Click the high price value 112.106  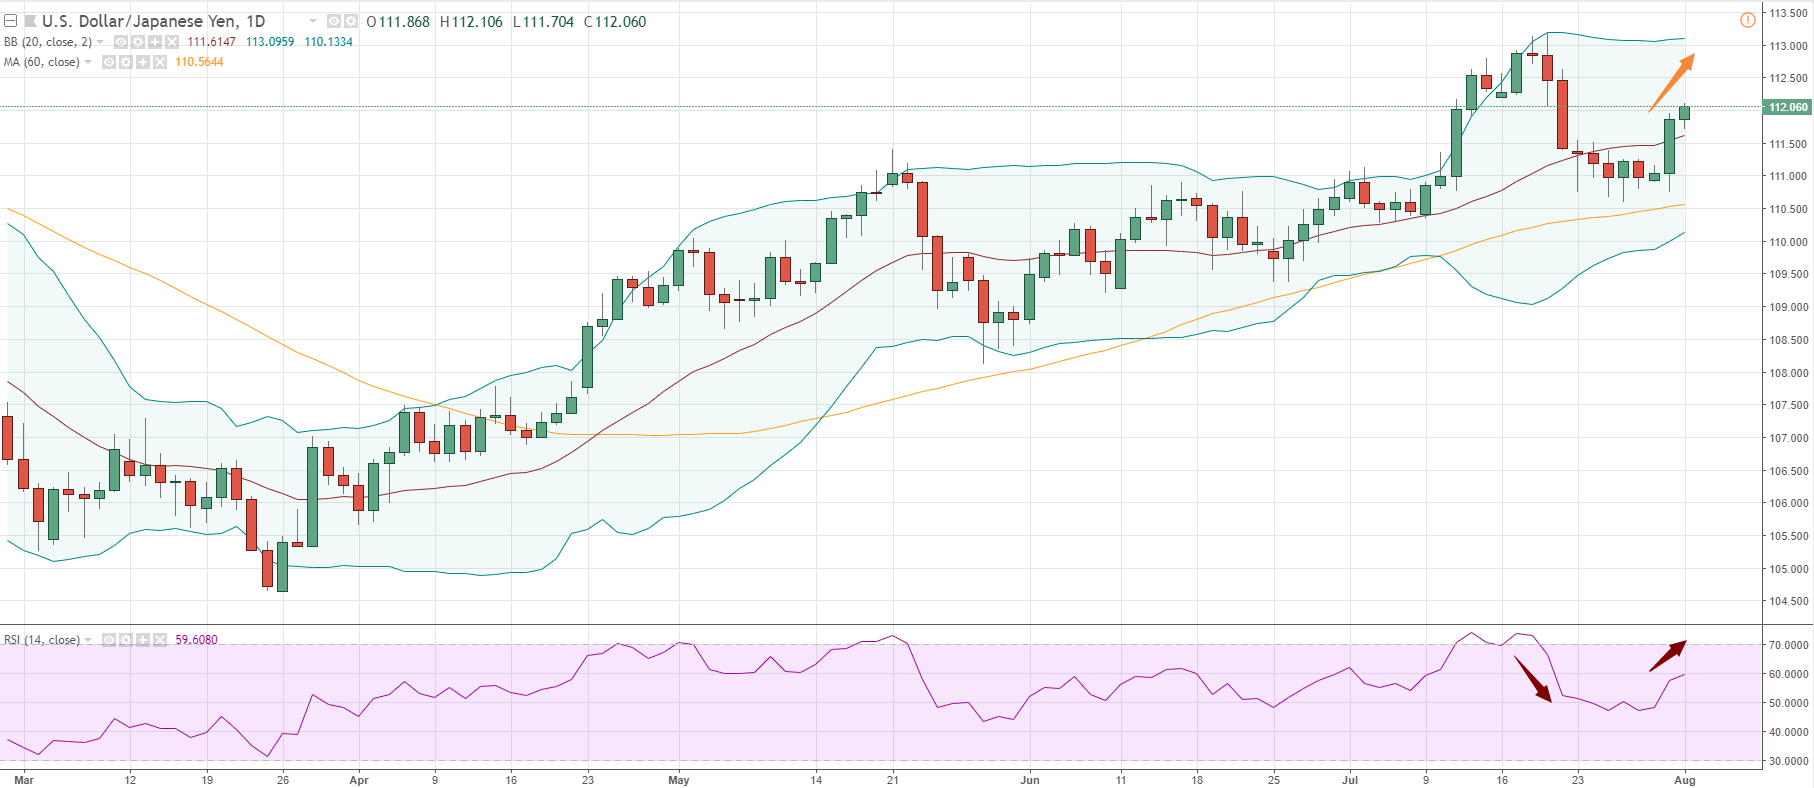pyautogui.click(x=477, y=22)
